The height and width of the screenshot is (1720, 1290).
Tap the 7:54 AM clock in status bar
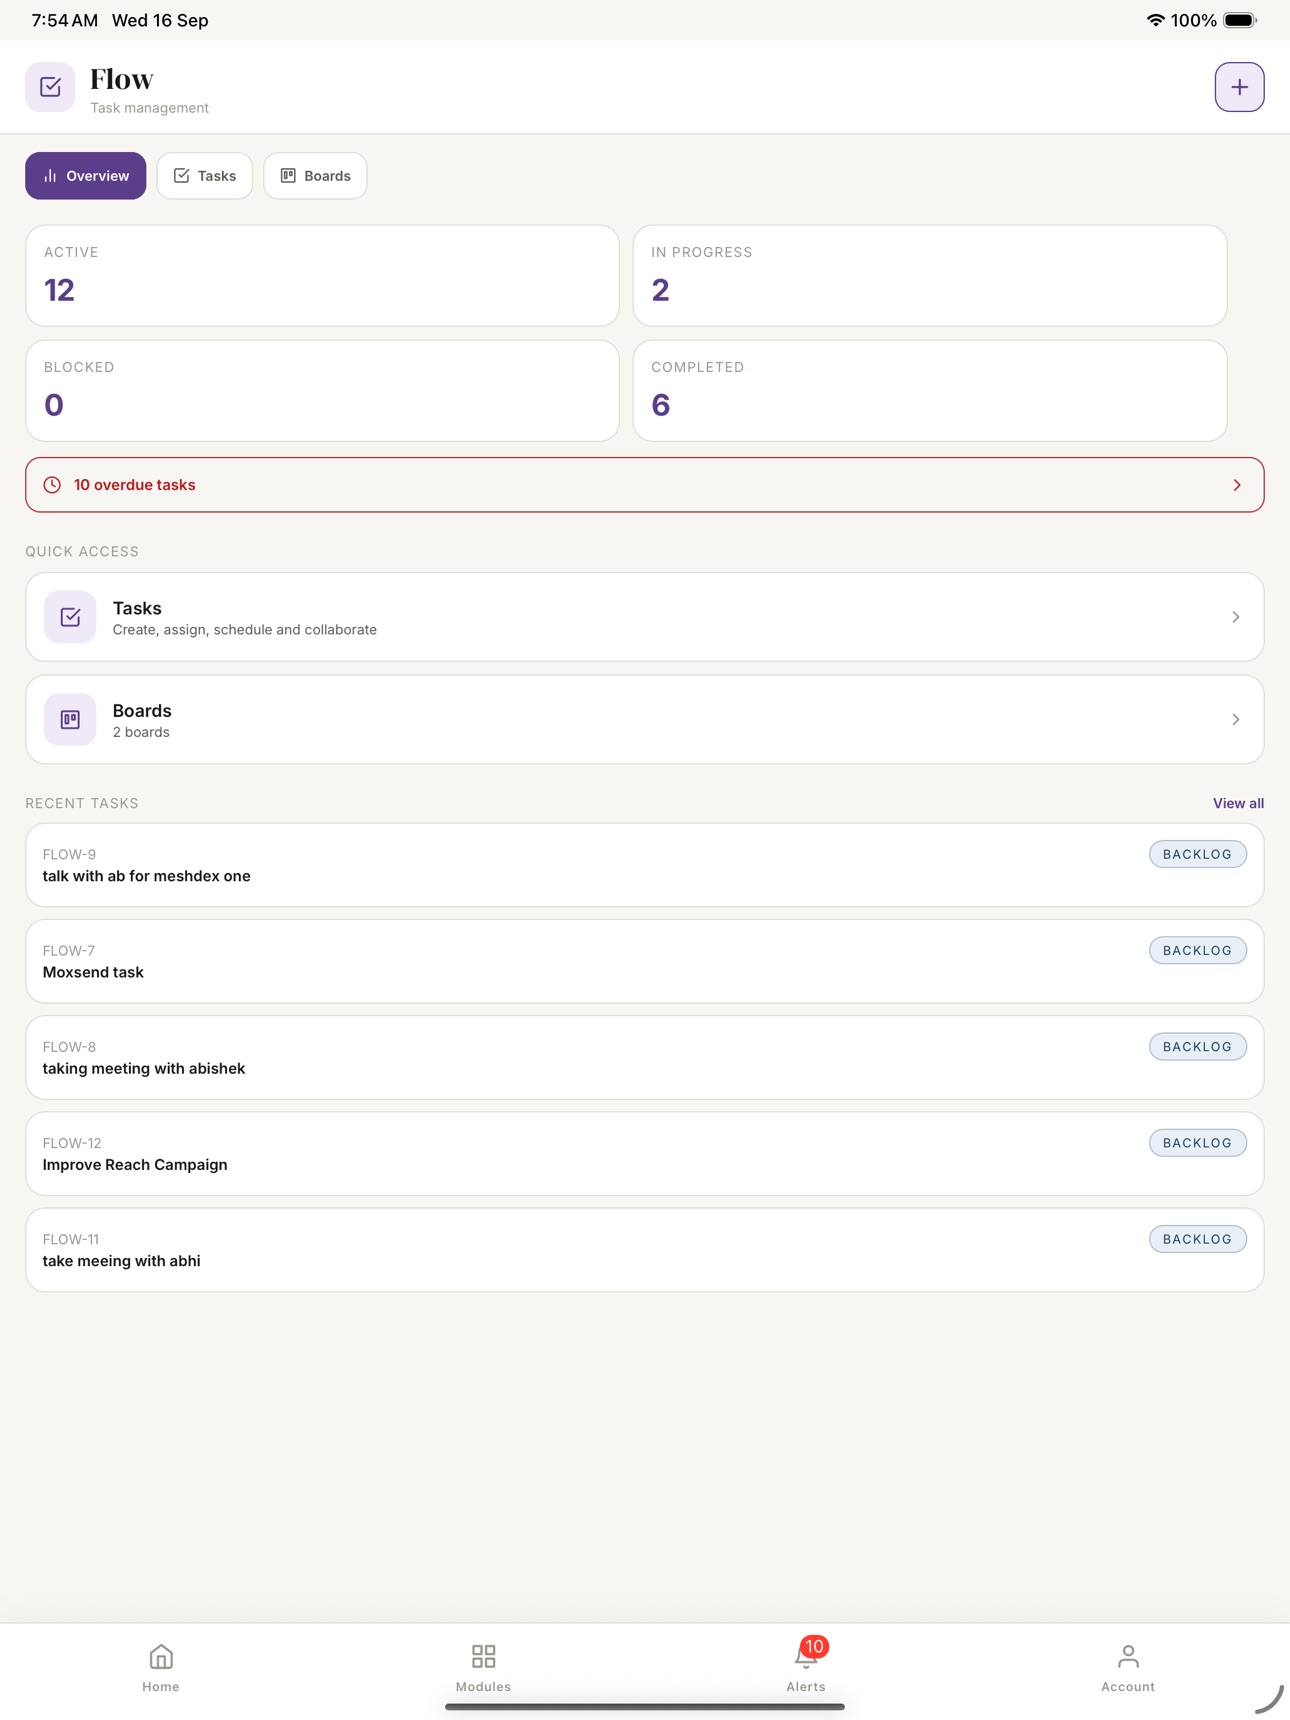pyautogui.click(x=65, y=20)
